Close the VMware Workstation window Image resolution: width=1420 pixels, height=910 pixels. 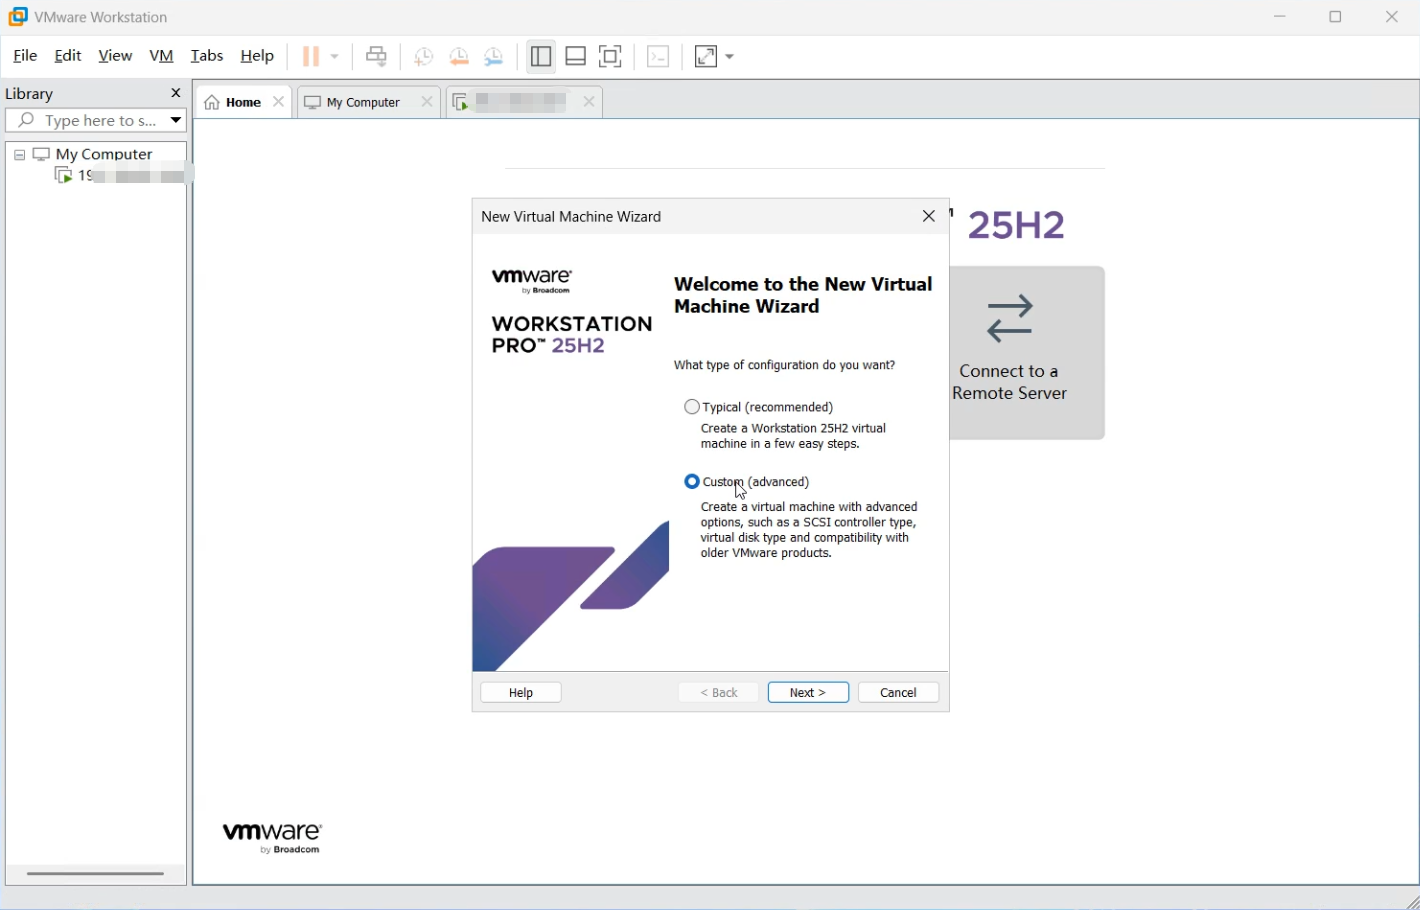tap(1392, 17)
